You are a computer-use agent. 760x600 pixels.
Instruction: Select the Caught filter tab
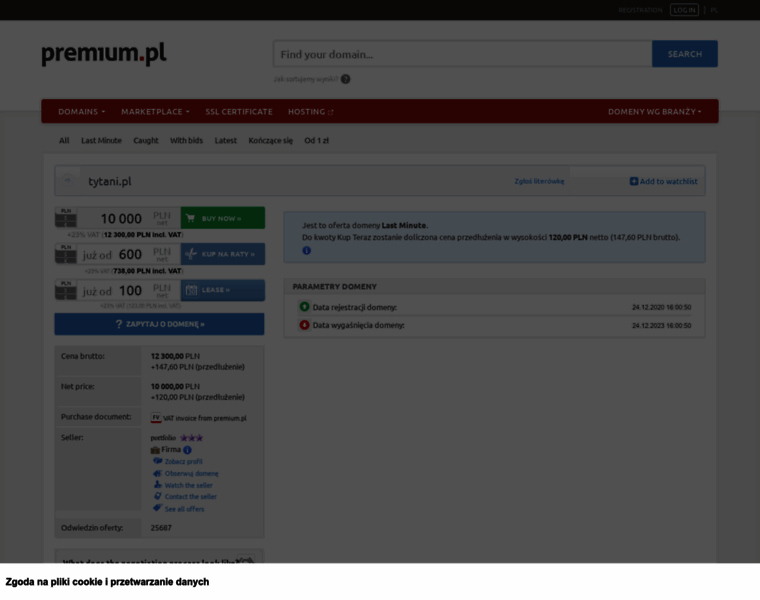(x=146, y=141)
